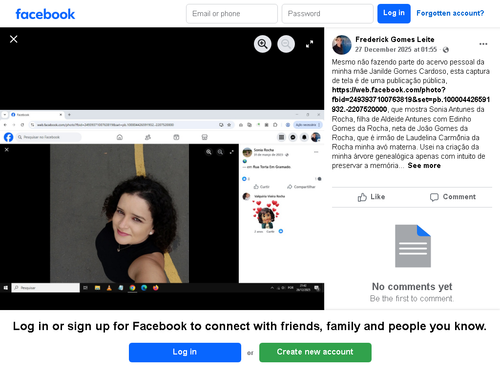Viewport: 500px width, 375px height.
Task: Click Chrome icon in captured taskbar
Action: (x=132, y=288)
